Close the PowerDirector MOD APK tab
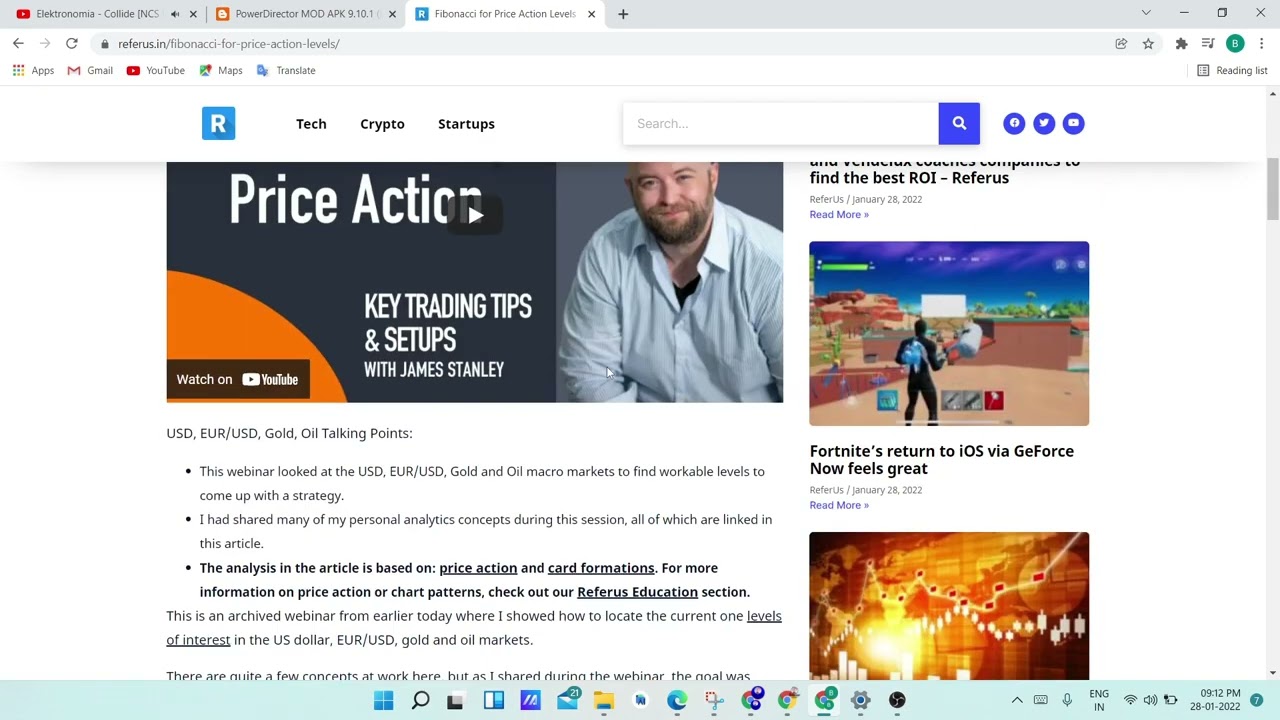 click(392, 14)
